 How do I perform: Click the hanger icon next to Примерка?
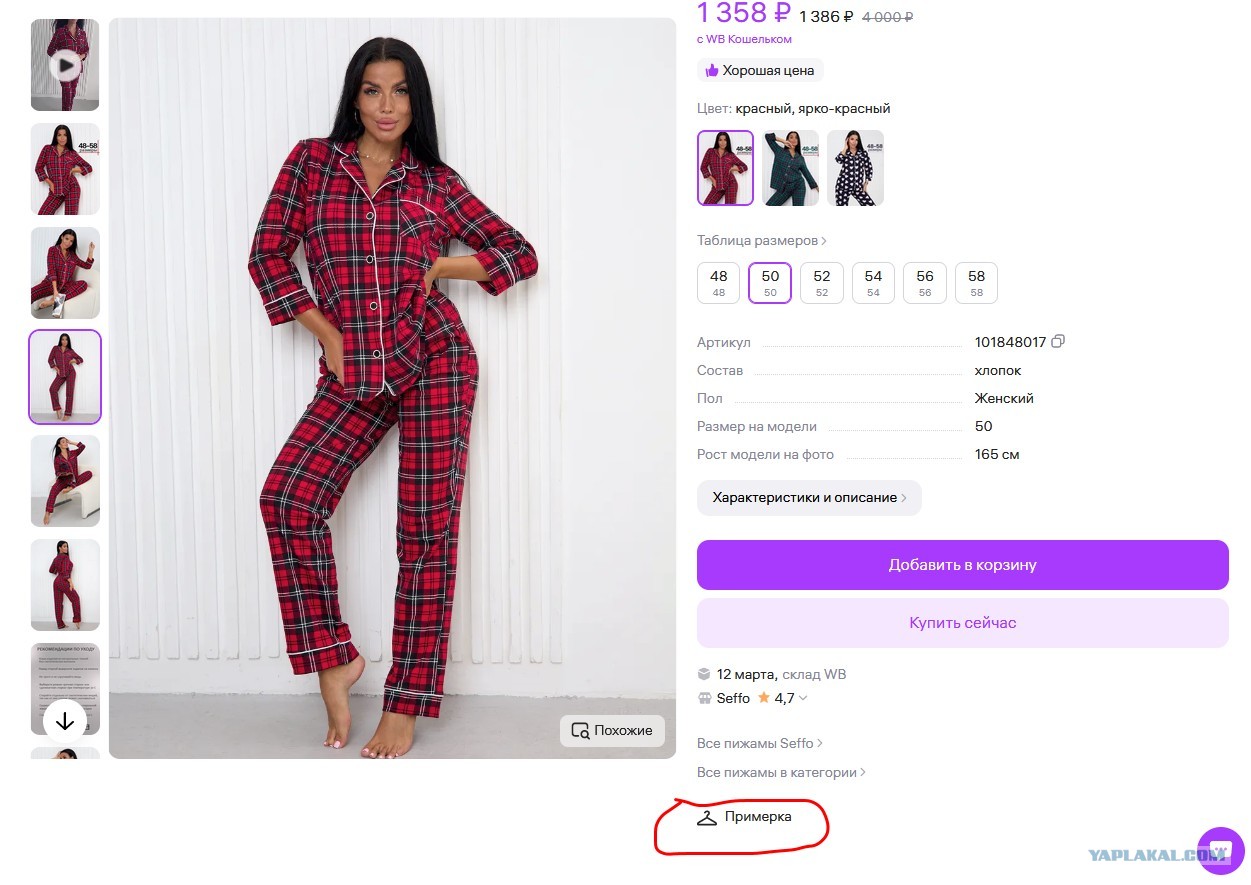pos(707,818)
